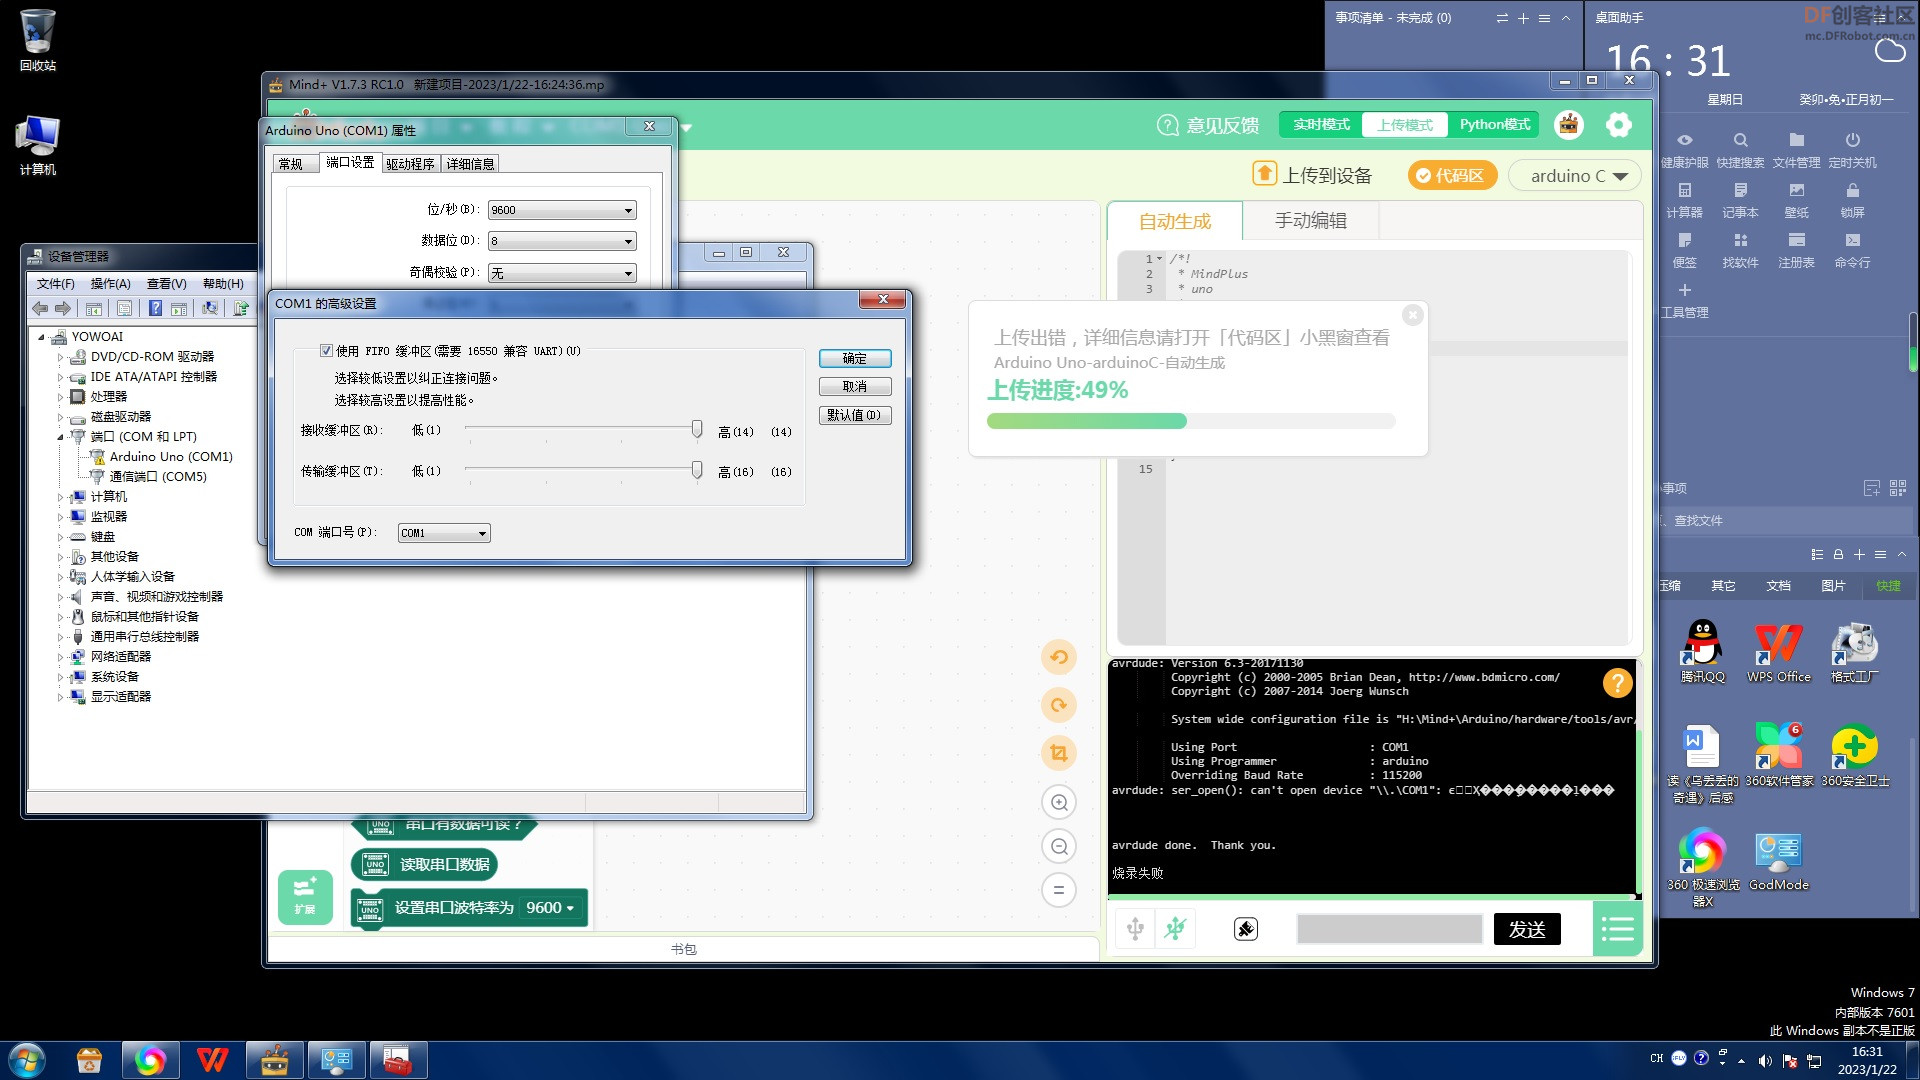Toggle the 使用 FIFO 缓冲区 checkbox
This screenshot has width=1920, height=1080.
[x=326, y=351]
